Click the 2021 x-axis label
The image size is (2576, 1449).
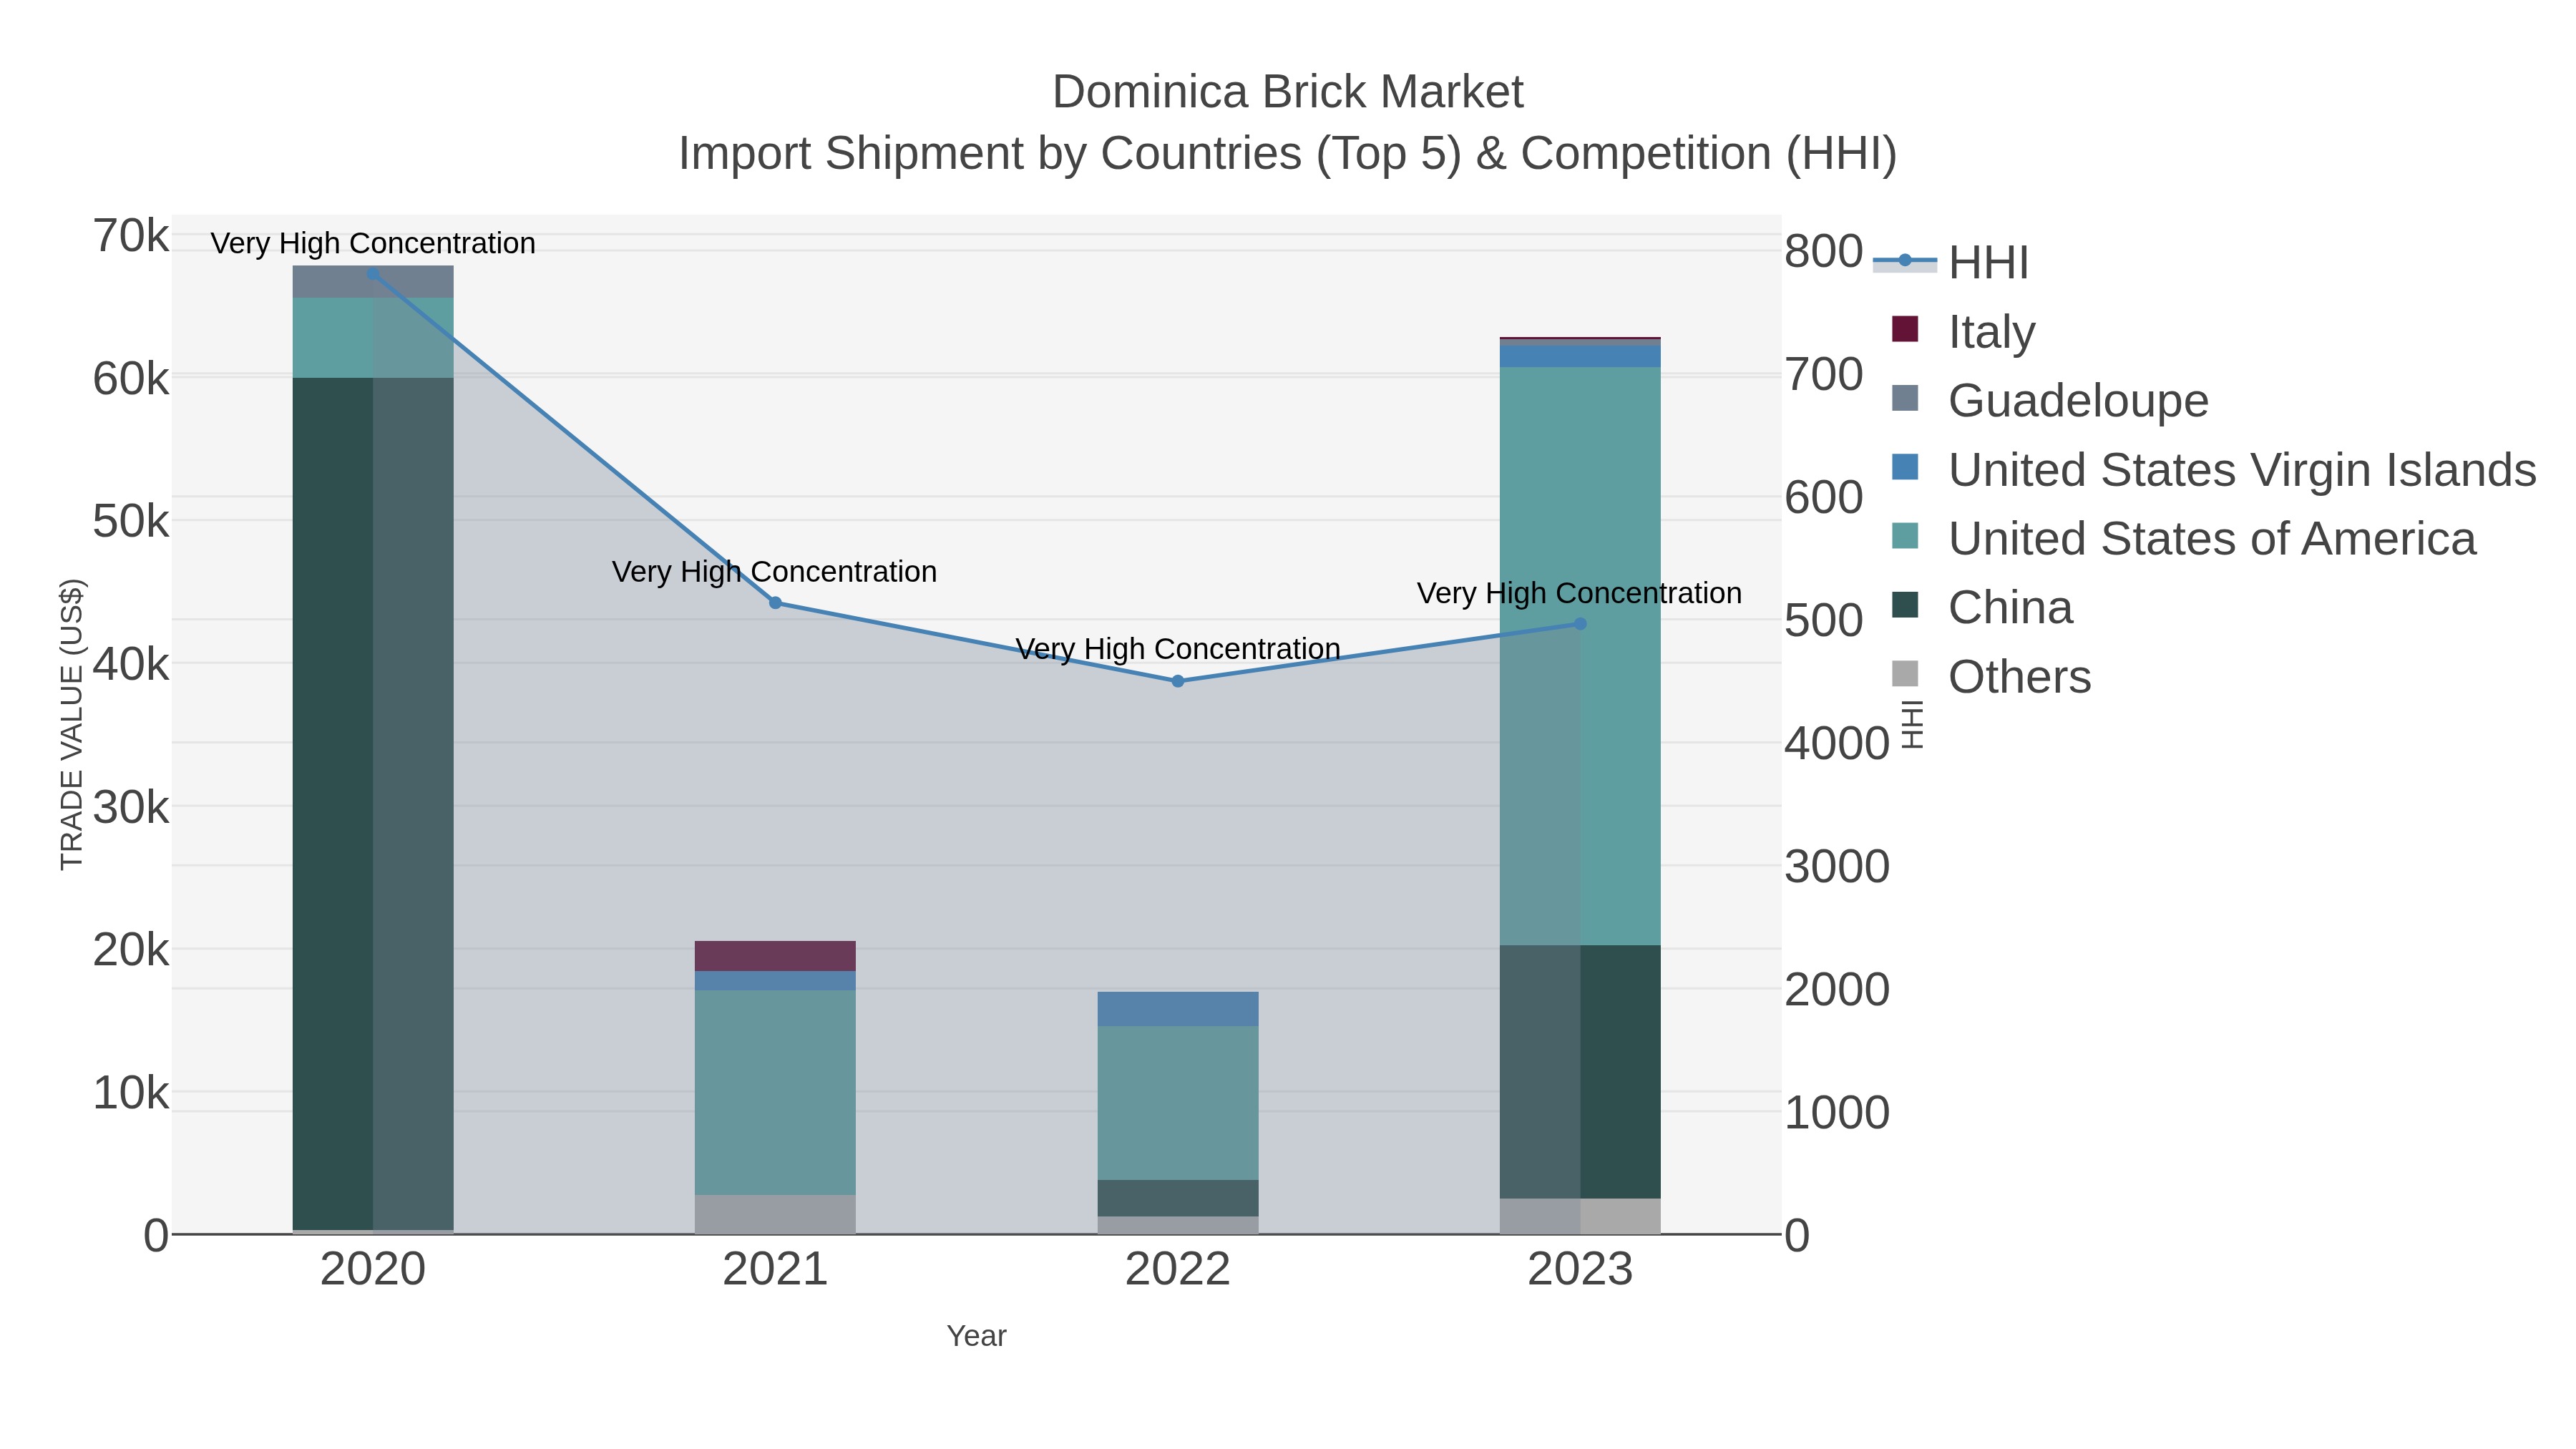775,1269
